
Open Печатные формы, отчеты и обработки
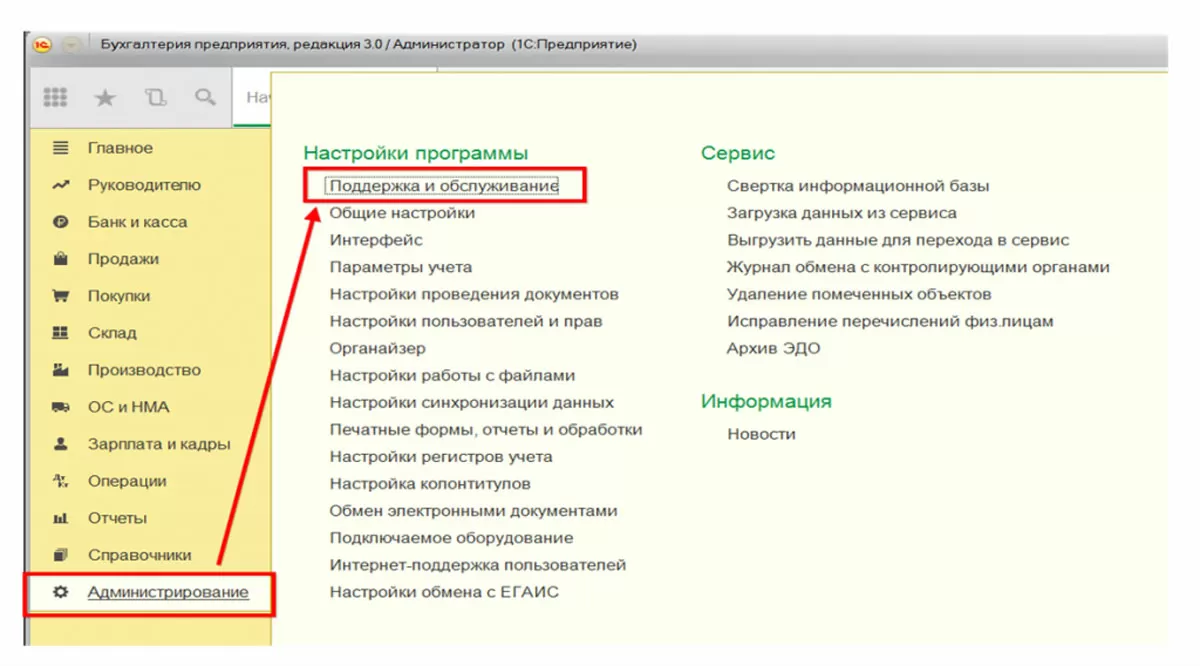[486, 429]
